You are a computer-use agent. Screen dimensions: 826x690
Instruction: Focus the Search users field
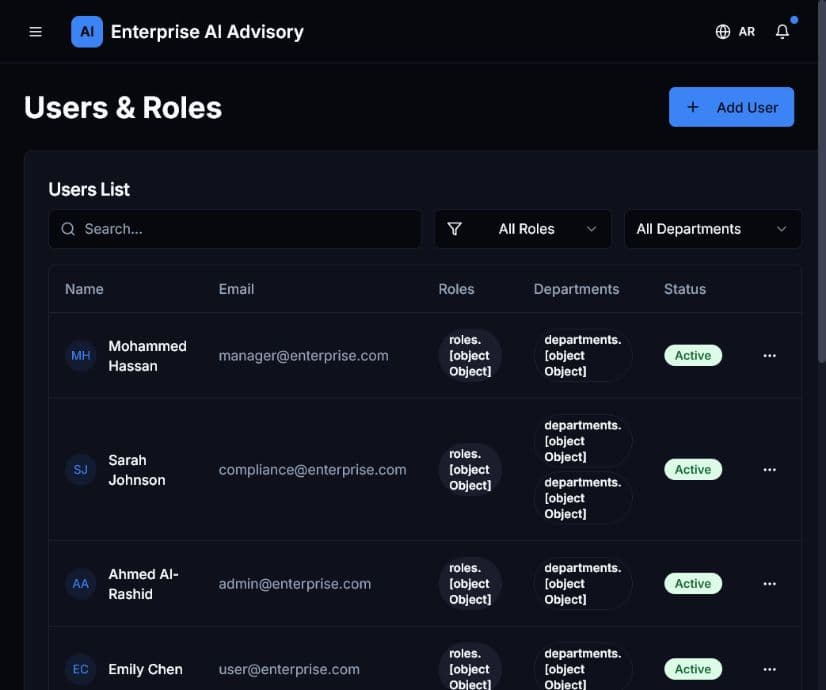[x=235, y=229]
